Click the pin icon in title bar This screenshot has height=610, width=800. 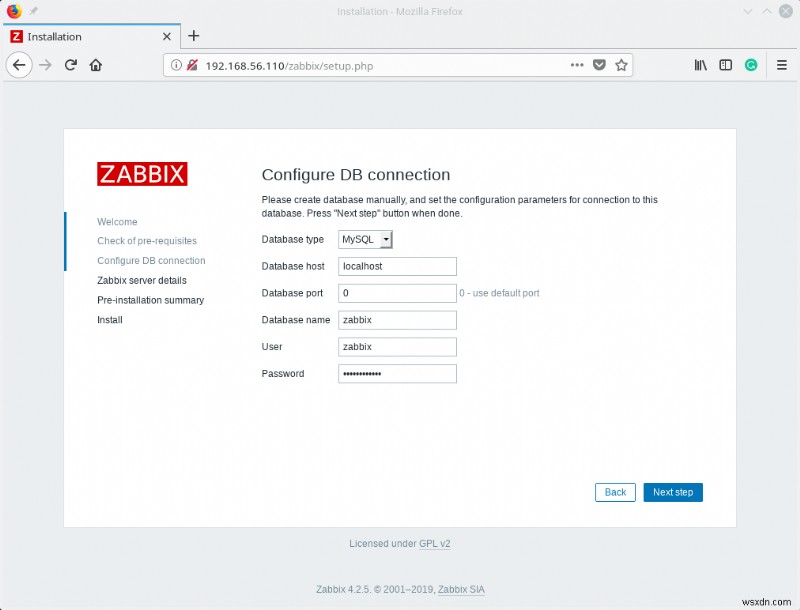coord(33,11)
